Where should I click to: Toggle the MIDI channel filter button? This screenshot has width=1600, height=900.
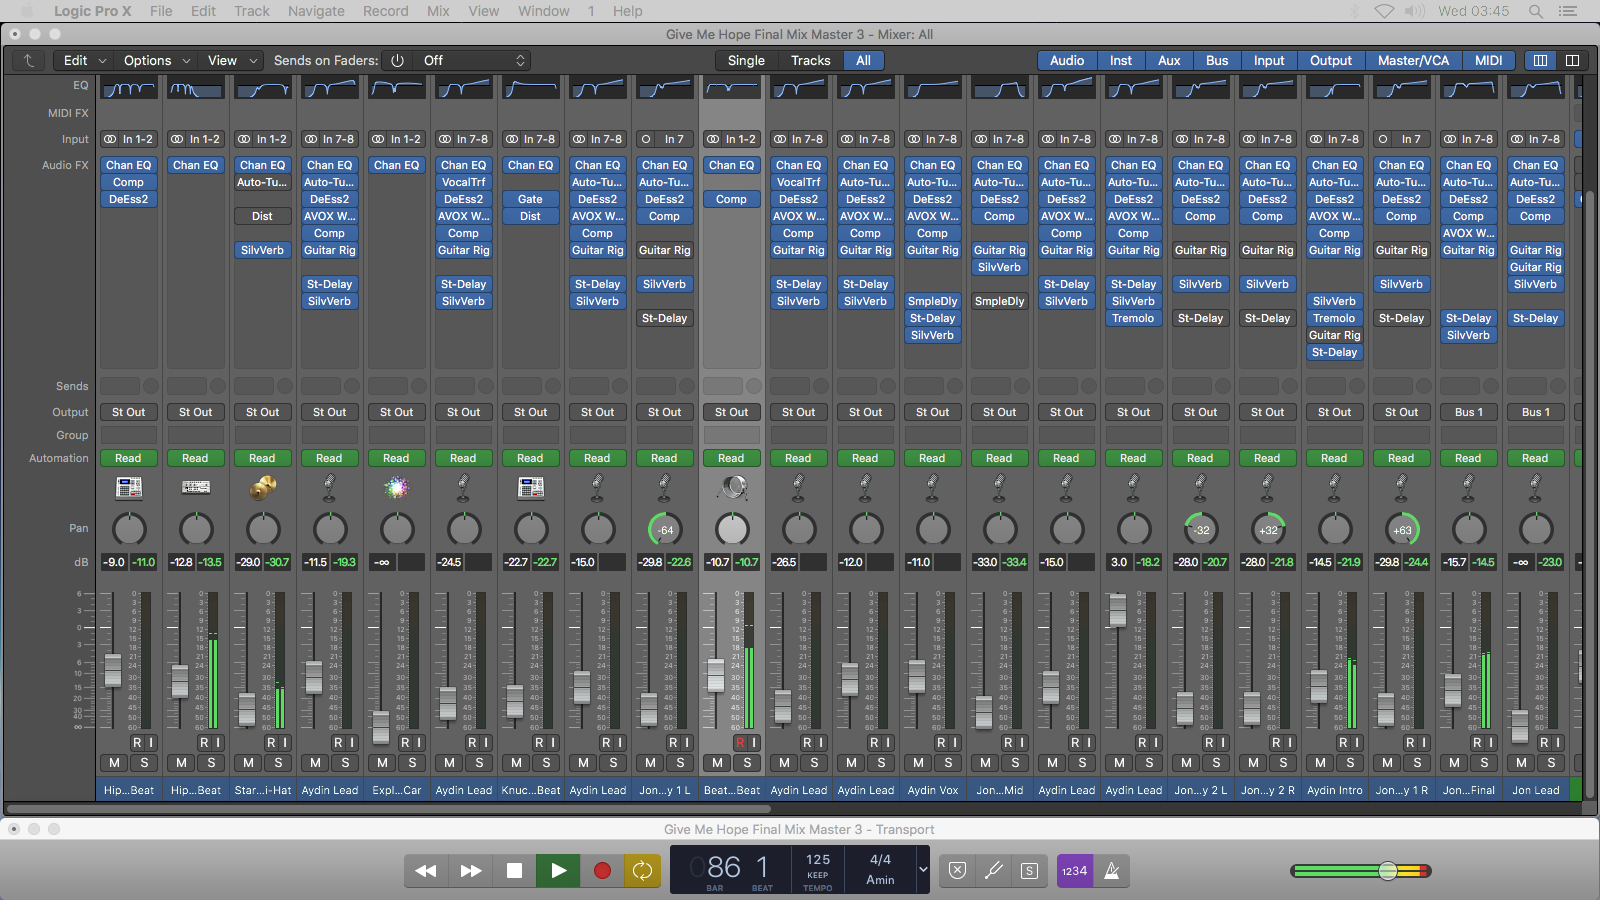pos(1489,60)
